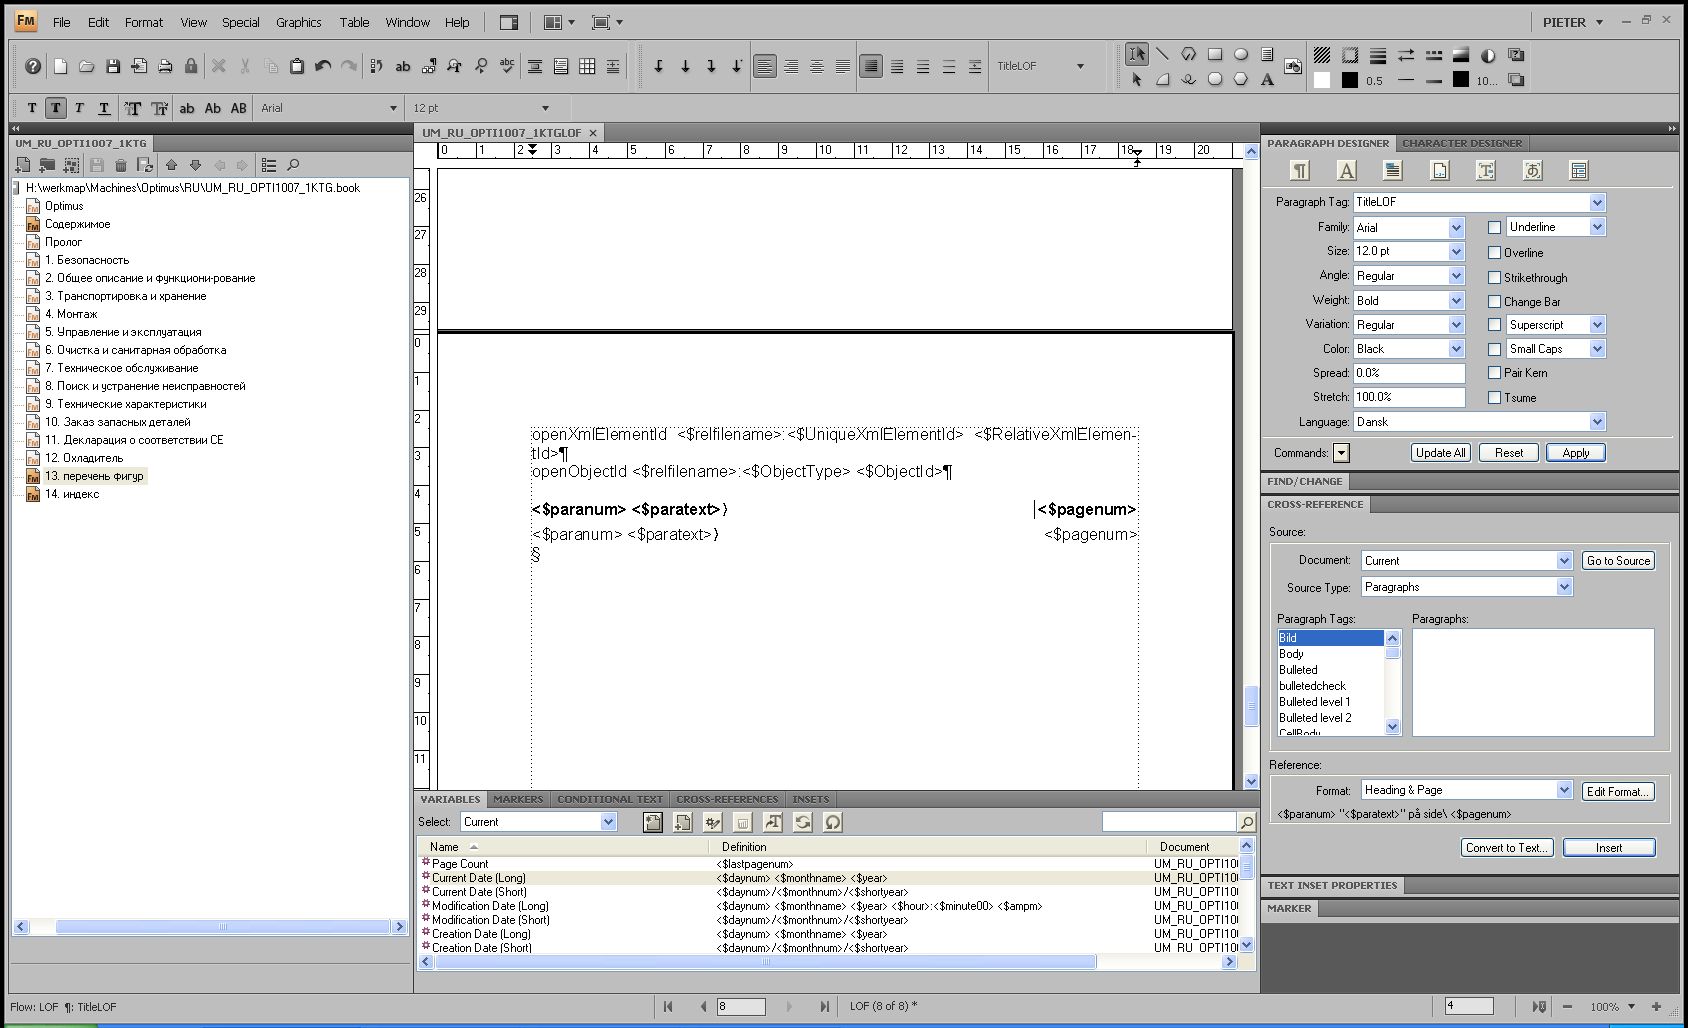
Task: Switch to the Markers tab
Action: 518,799
